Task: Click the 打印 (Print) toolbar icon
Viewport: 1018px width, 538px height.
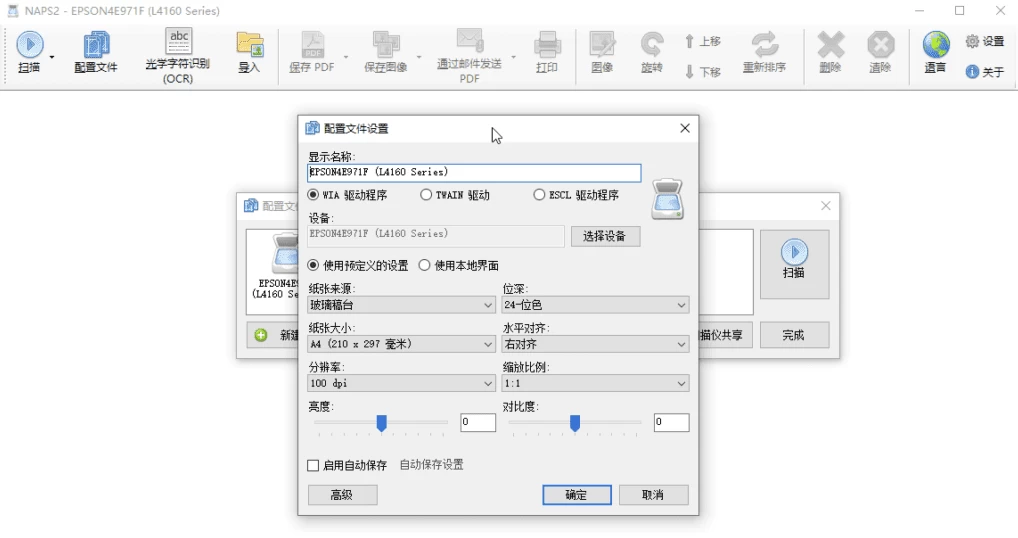Action: (x=547, y=45)
